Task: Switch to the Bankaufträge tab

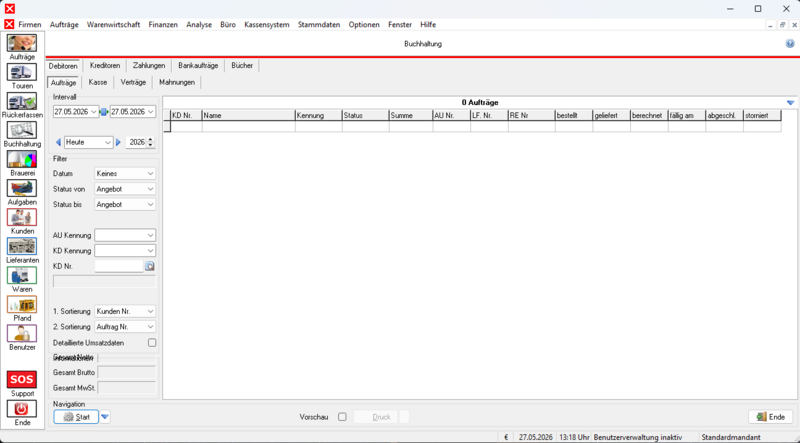Action: (x=198, y=66)
